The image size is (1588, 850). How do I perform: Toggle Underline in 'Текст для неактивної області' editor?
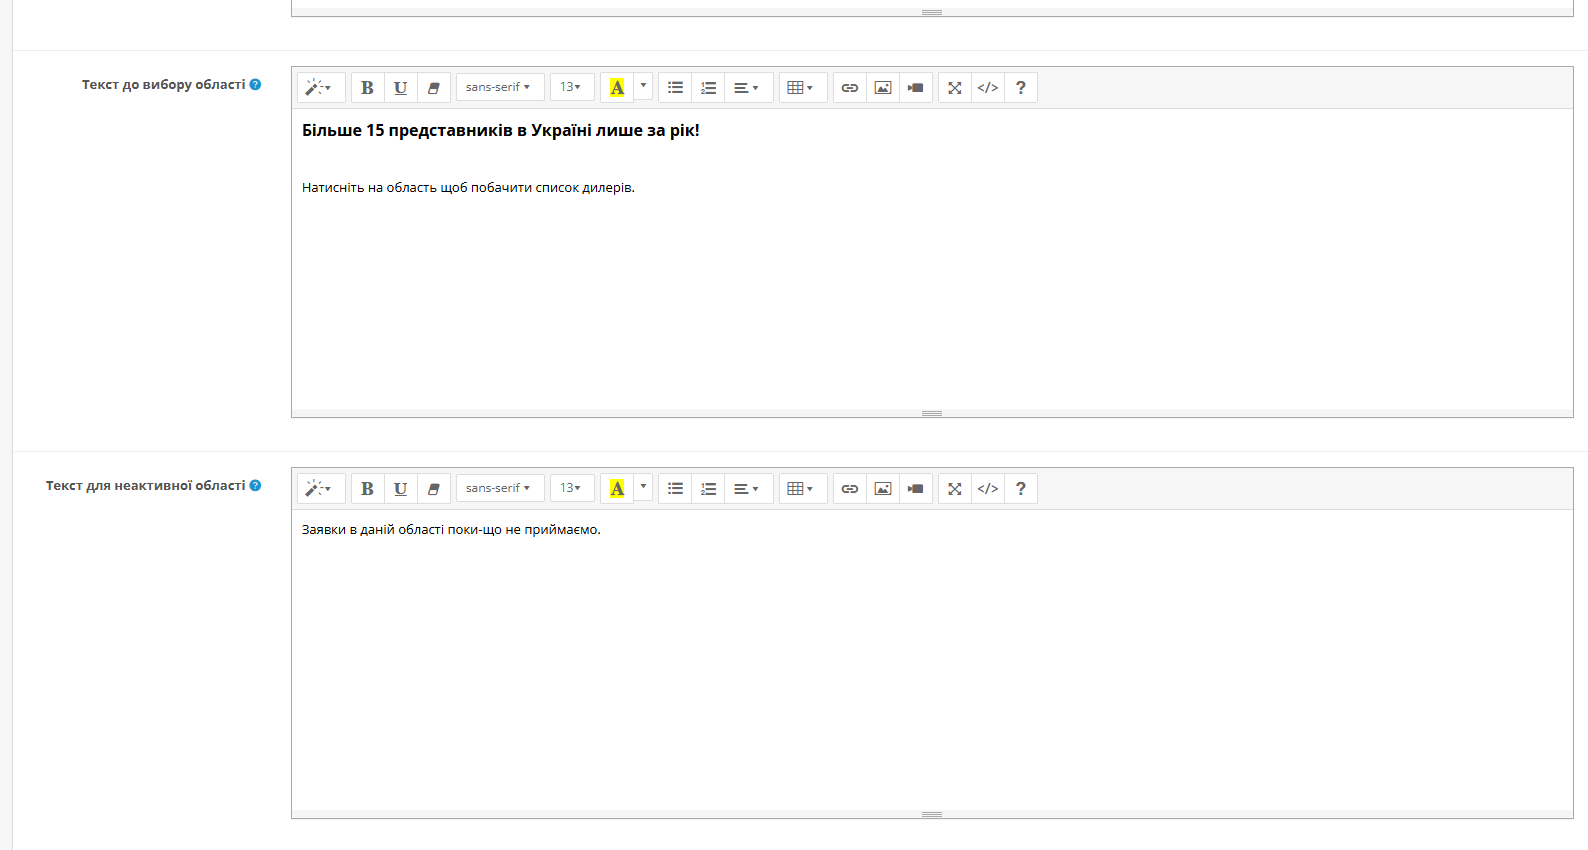pos(401,489)
